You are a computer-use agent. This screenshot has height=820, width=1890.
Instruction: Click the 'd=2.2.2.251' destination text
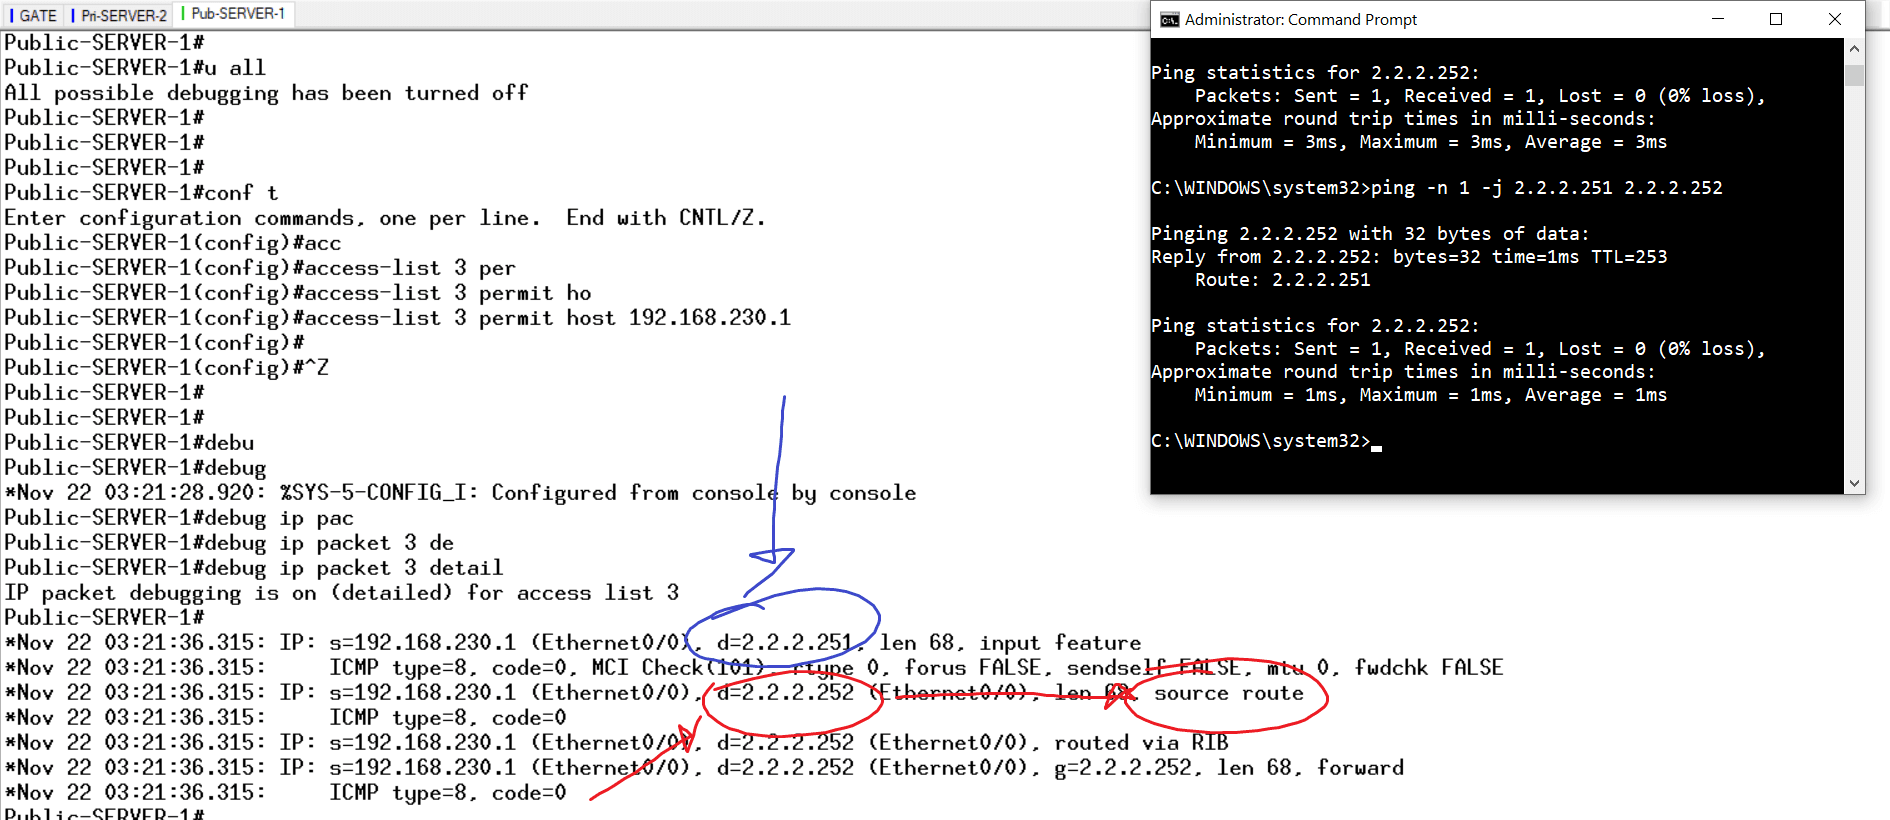[x=785, y=643]
